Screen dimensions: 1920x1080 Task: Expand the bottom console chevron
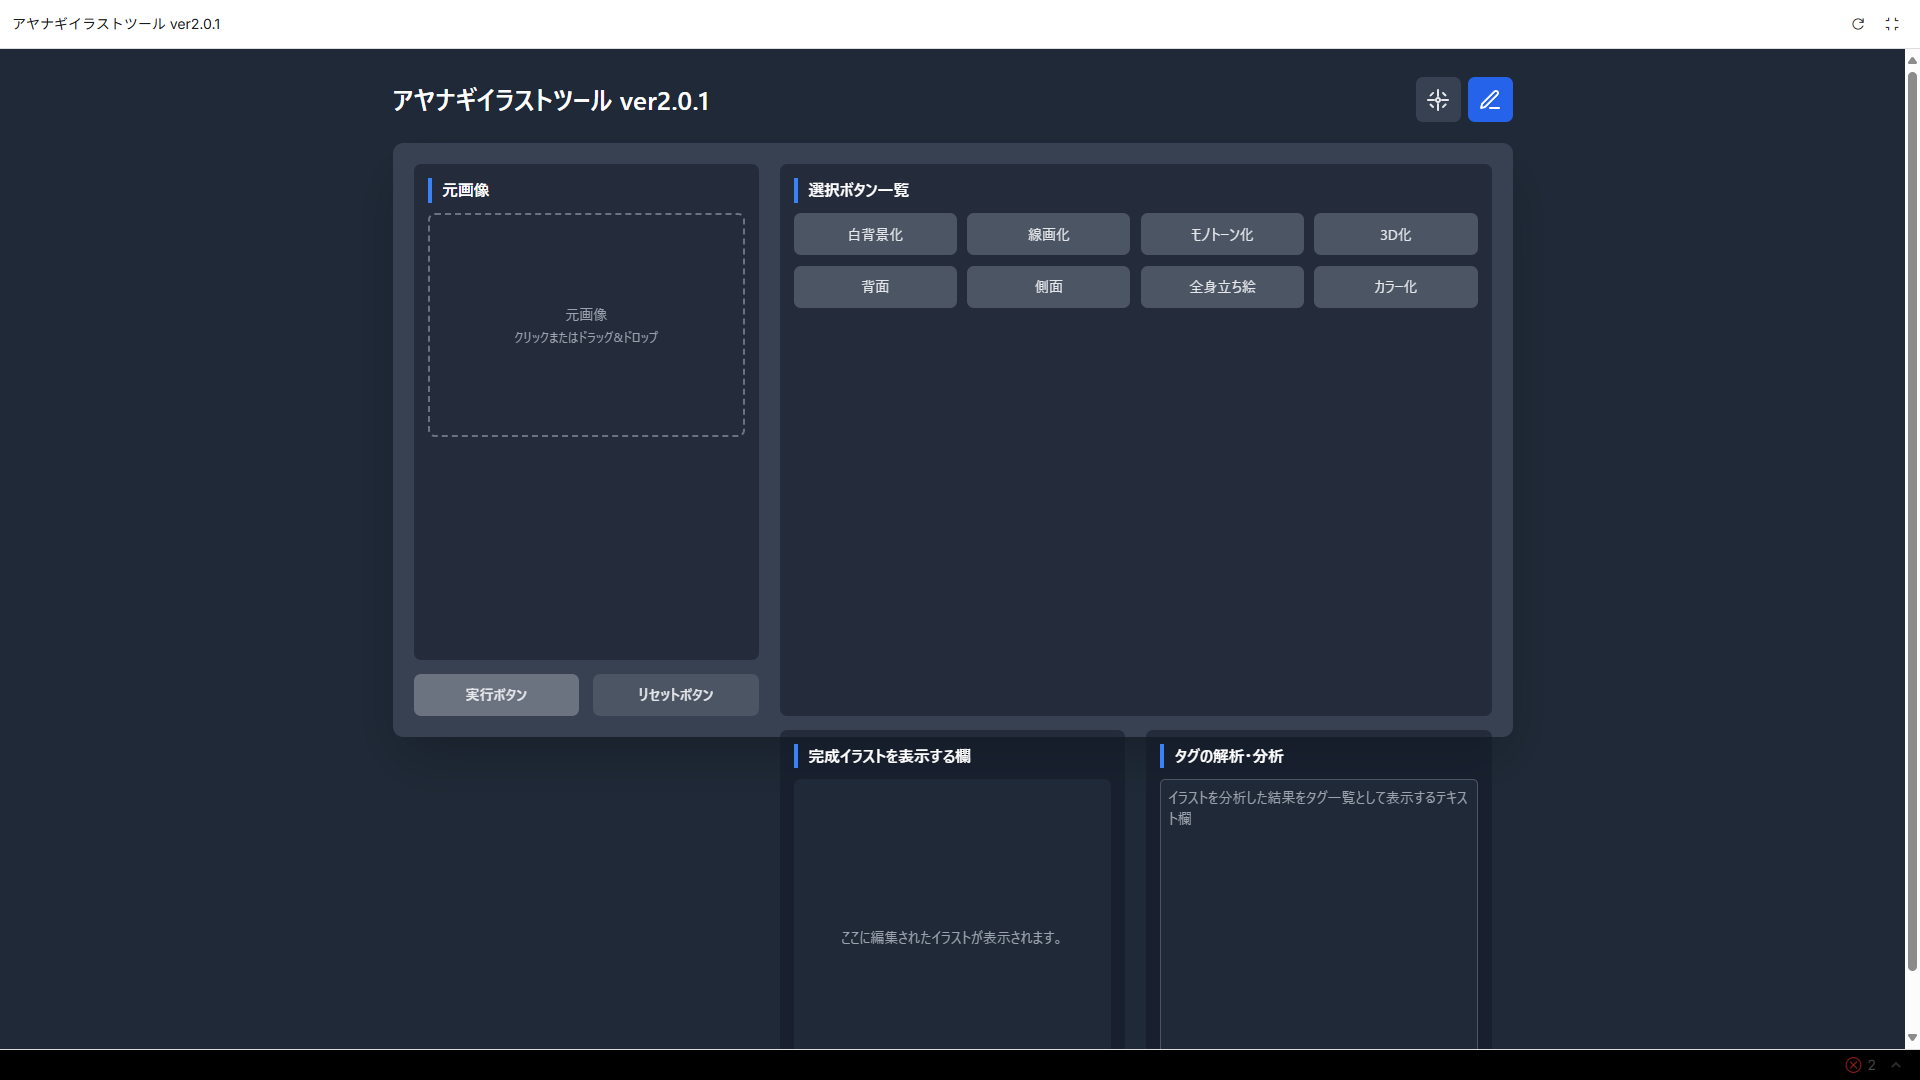pyautogui.click(x=1896, y=1065)
